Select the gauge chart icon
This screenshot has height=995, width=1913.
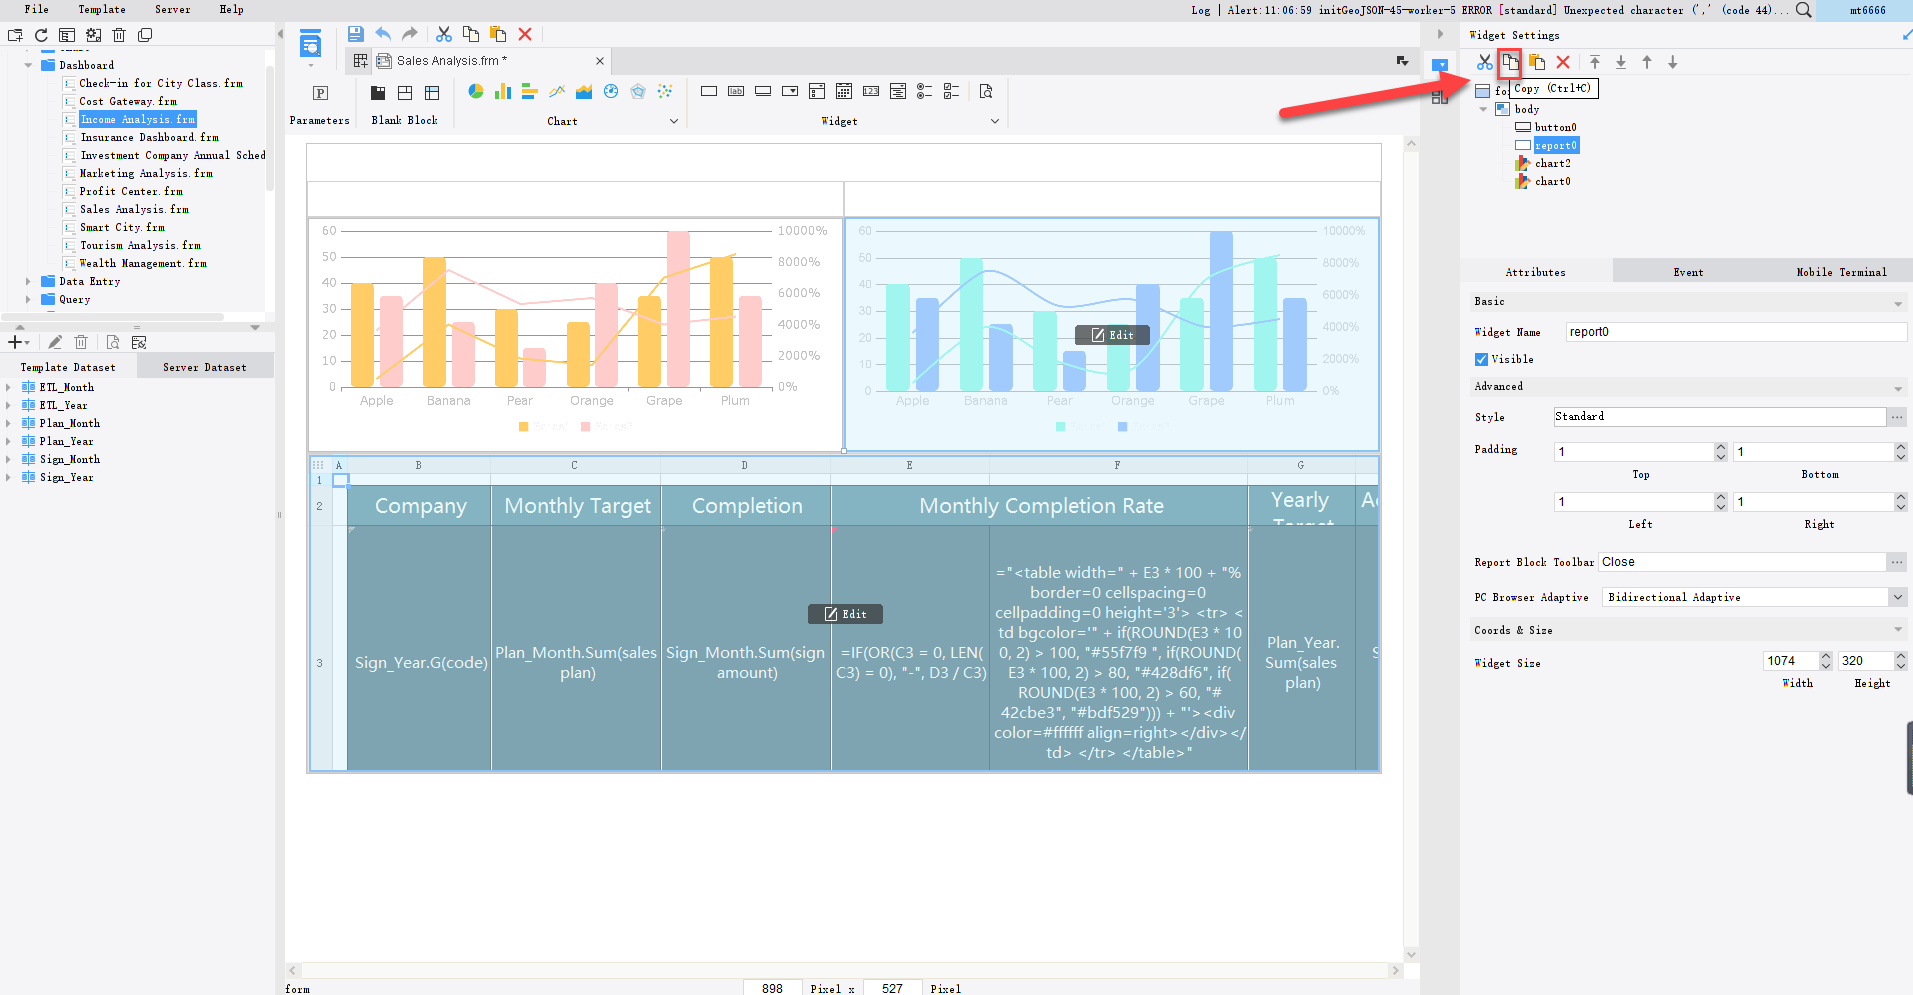pyautogui.click(x=611, y=91)
